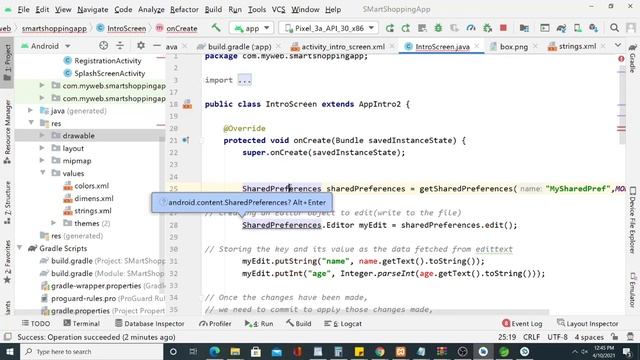Expand the themes folder
The width and height of the screenshot is (640, 360).
coord(53,223)
